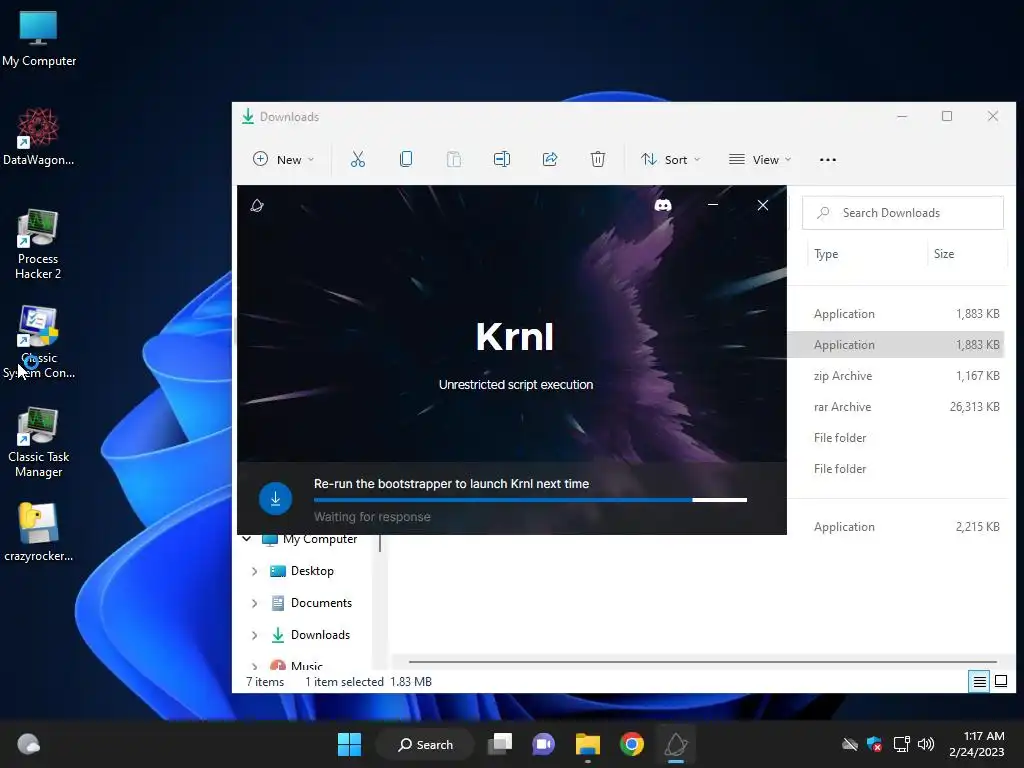Click the taskbar Search box

[x=425, y=744]
